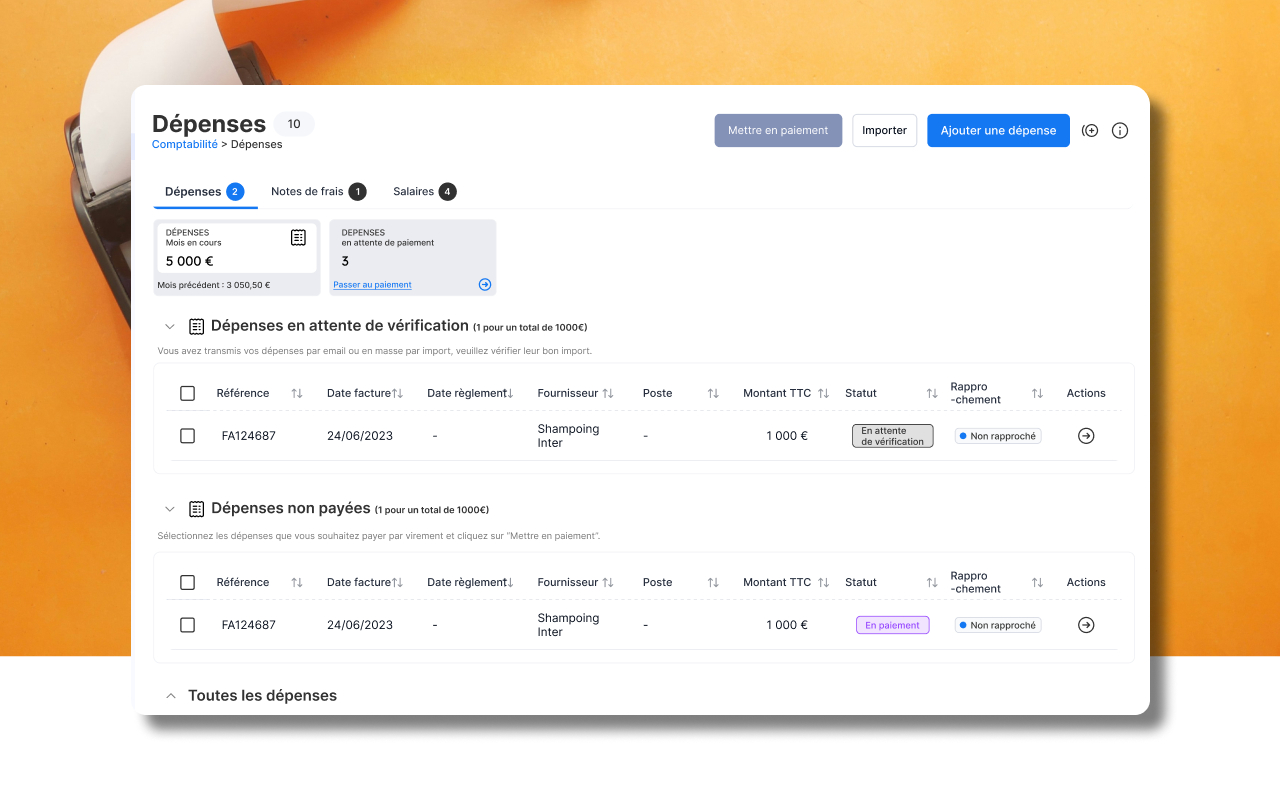Sort by Statut in the vérification table
This screenshot has width=1280, height=800.
[932, 393]
